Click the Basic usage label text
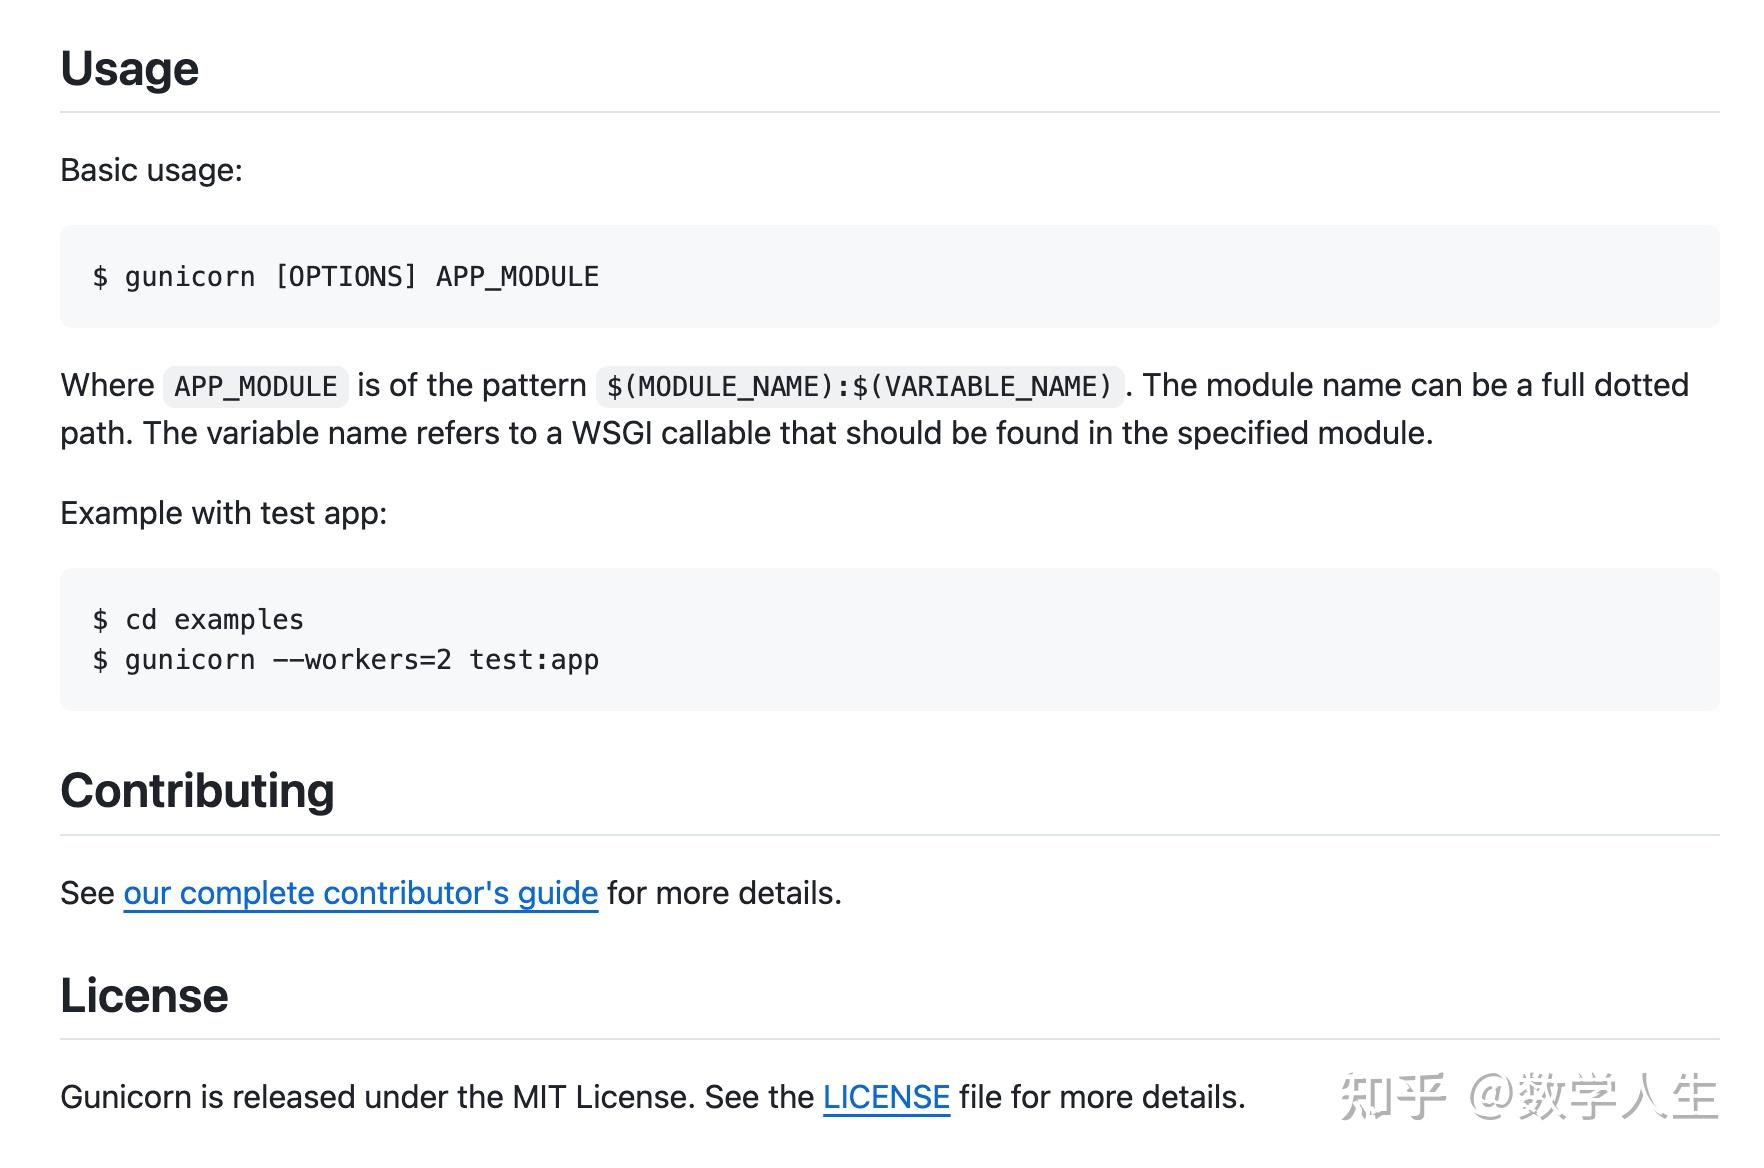Screen dimensions: 1764x1168 (x=150, y=170)
